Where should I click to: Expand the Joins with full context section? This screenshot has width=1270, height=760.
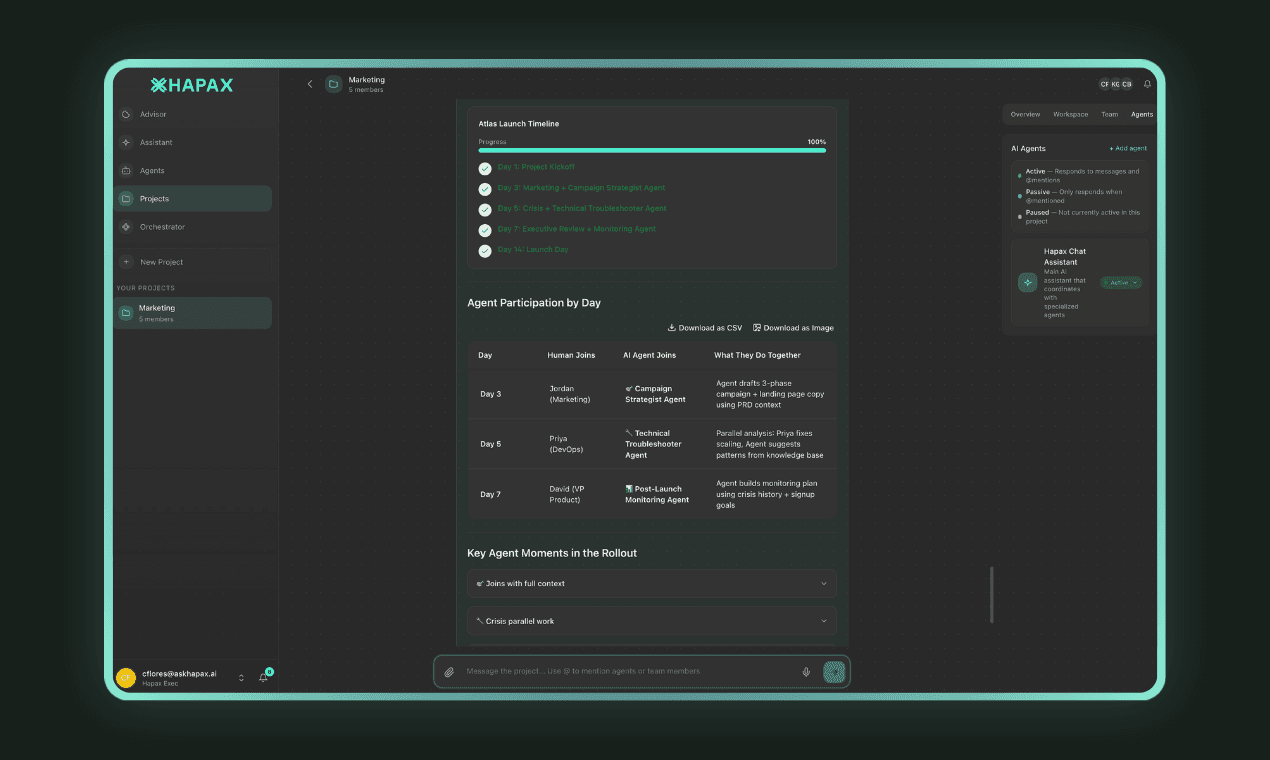click(x=651, y=583)
